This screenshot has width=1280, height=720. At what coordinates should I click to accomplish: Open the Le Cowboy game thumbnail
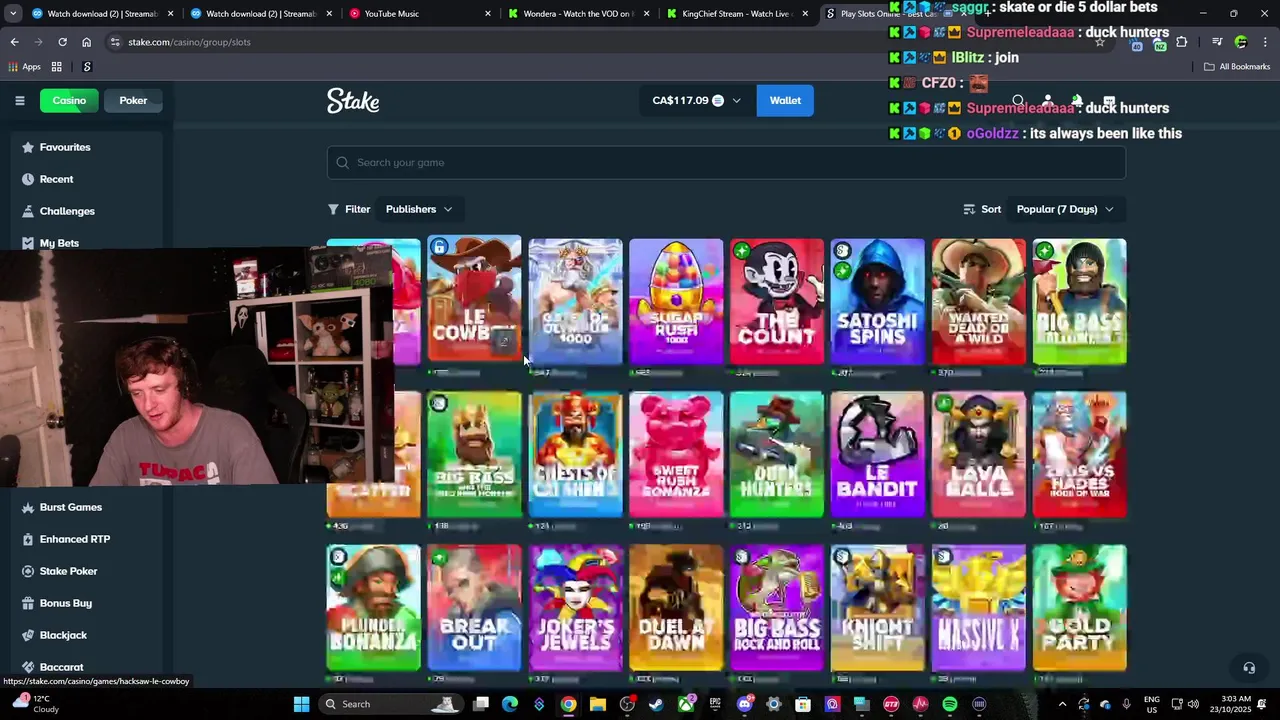tap(474, 300)
